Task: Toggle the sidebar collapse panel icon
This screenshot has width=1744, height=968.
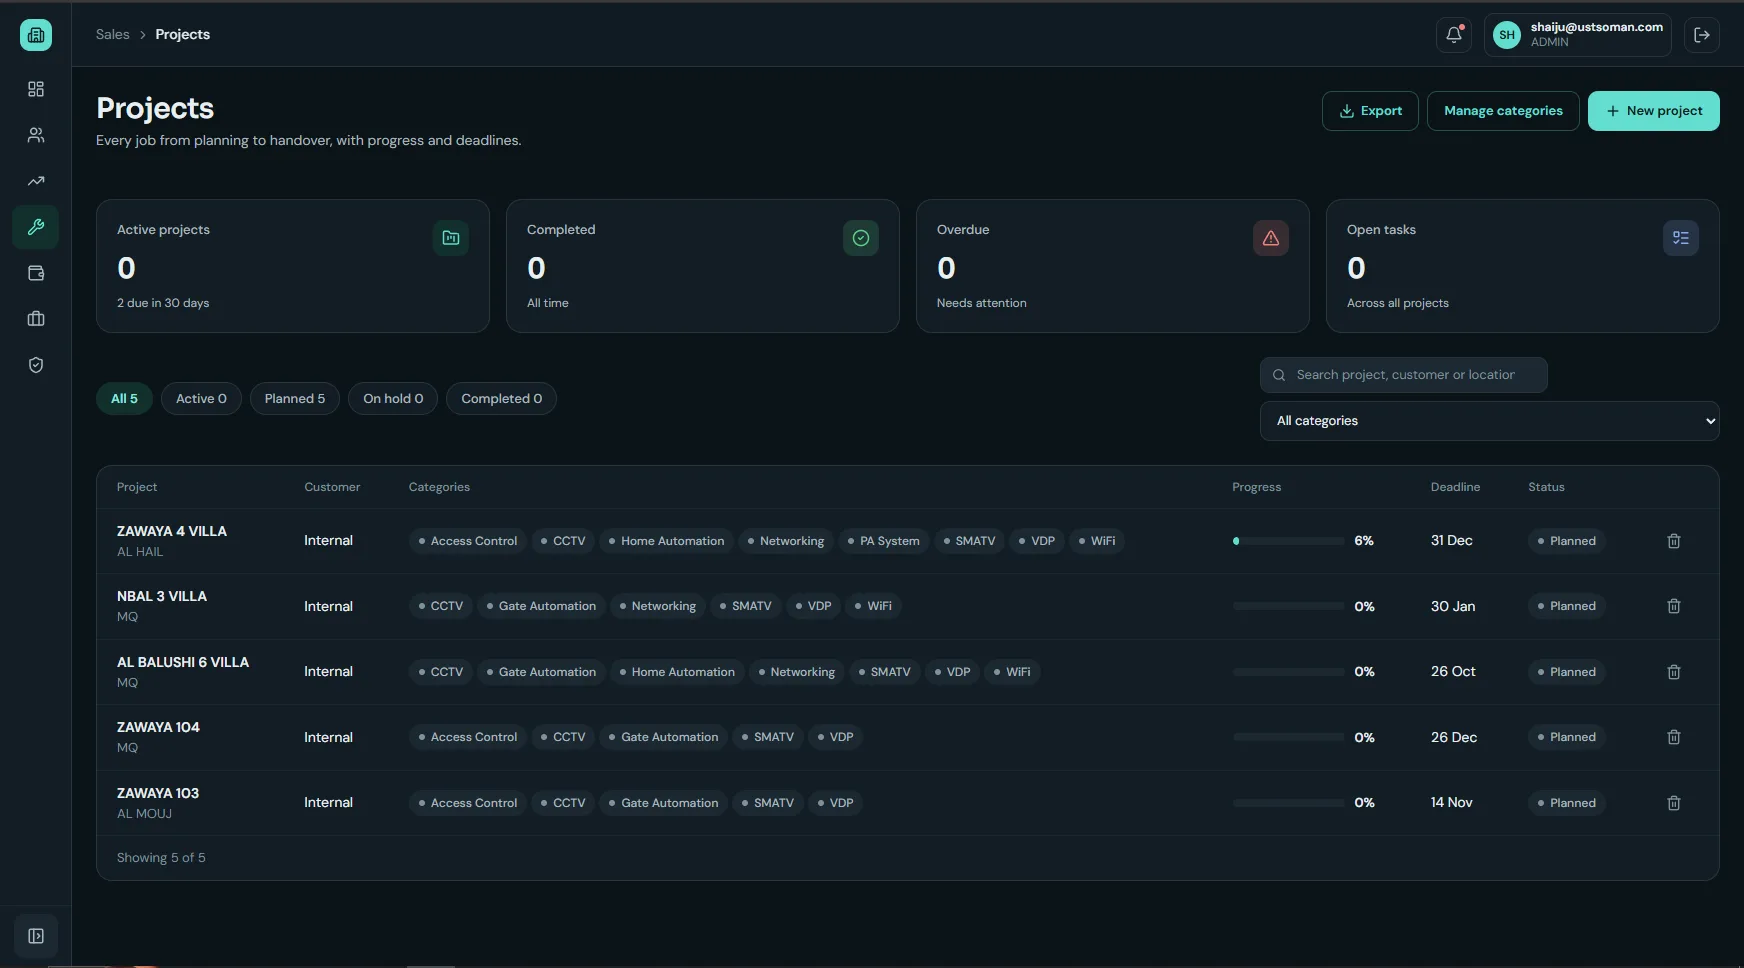Action: tap(36, 936)
